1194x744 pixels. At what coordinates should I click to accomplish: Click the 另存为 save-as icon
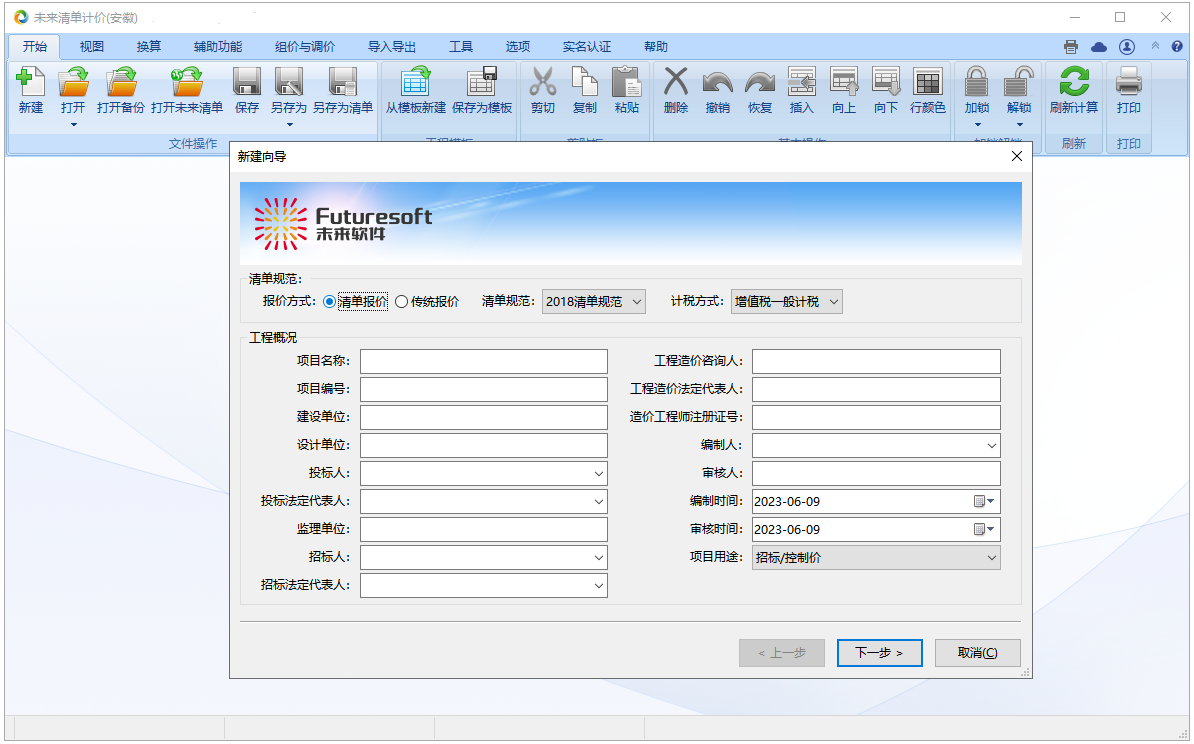pyautogui.click(x=289, y=82)
